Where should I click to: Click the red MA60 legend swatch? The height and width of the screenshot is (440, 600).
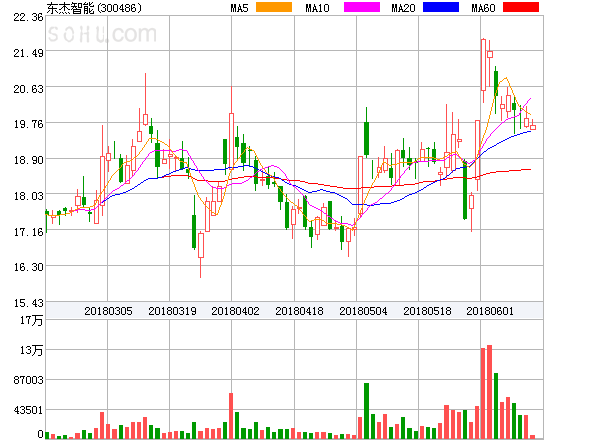point(521,7)
